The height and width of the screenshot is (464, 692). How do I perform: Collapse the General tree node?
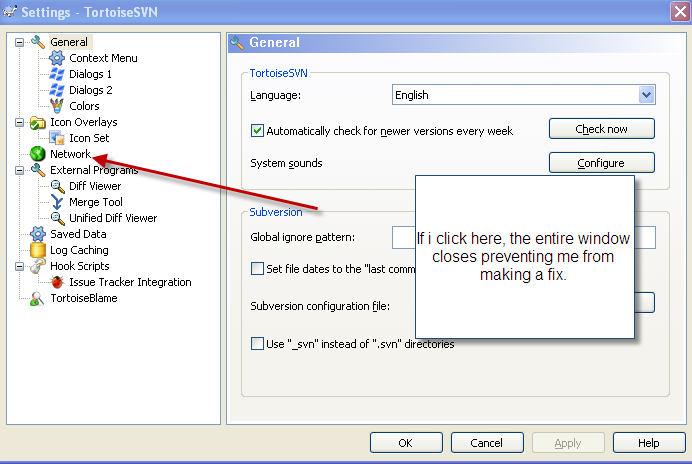tap(19, 42)
